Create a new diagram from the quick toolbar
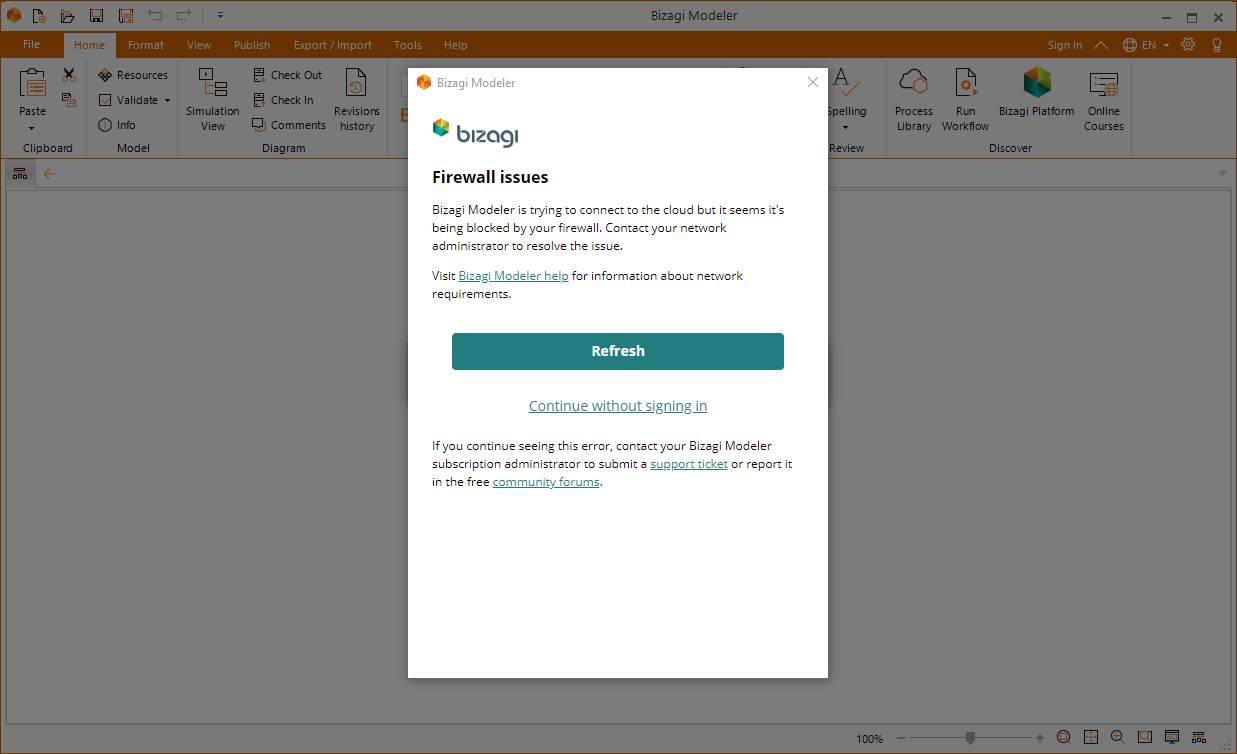 coord(38,16)
